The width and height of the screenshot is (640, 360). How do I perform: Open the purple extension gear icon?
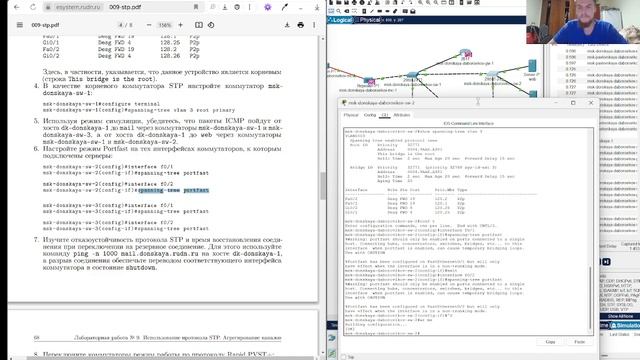[268, 7]
